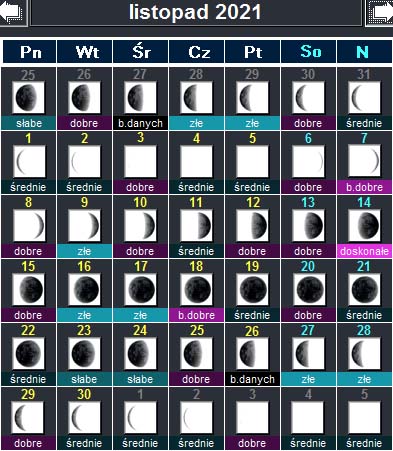Select the 'b.dobre' rating under November 18
Viewport: 393px width, 451px height.
point(196,315)
